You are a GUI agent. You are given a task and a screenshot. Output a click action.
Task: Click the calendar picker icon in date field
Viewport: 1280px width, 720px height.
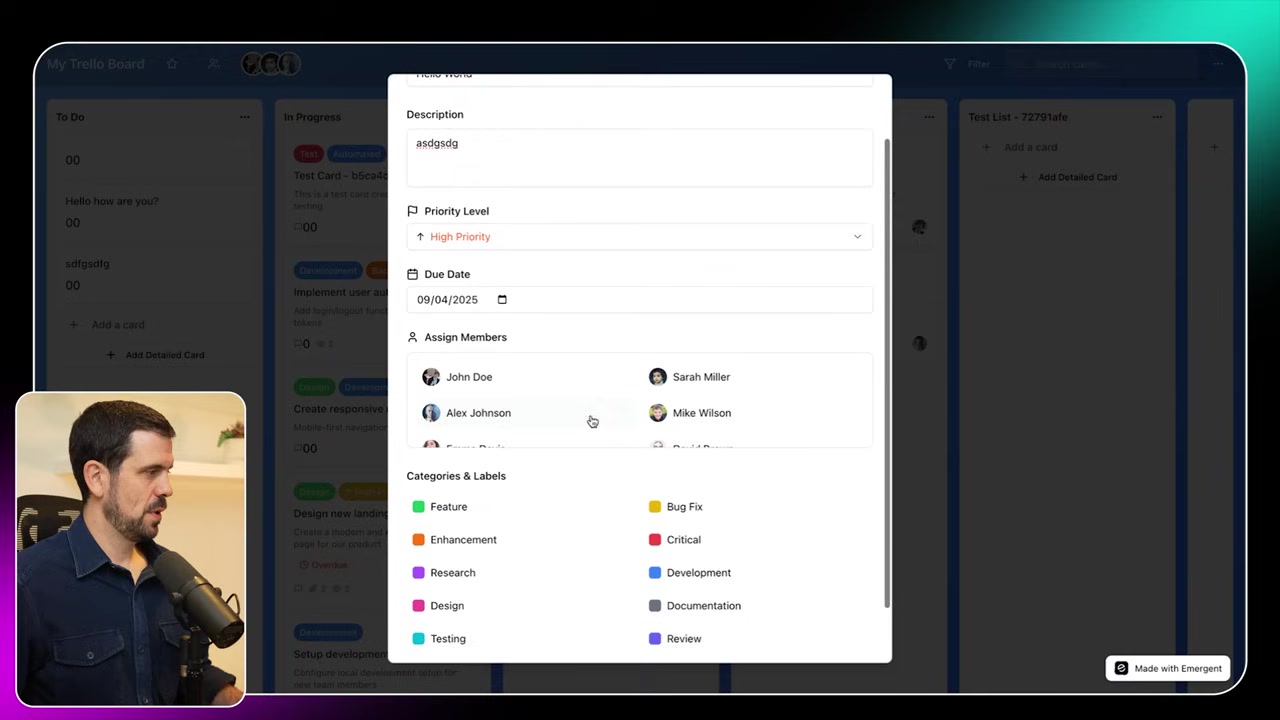tap(502, 300)
